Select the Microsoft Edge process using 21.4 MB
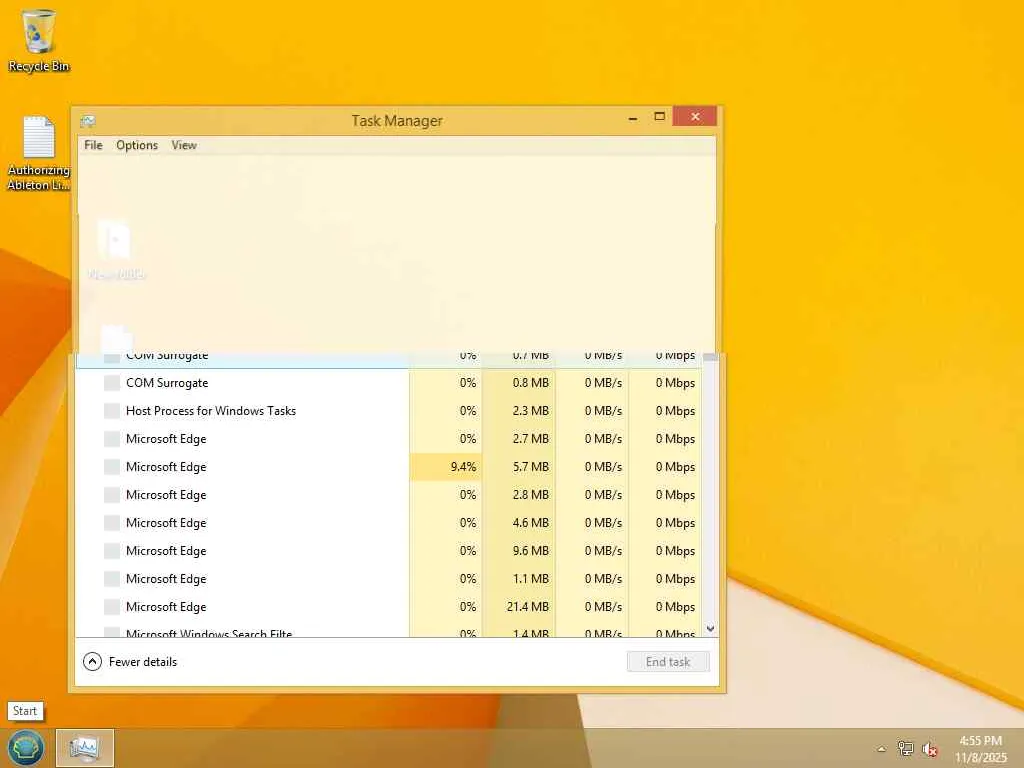 click(389, 607)
